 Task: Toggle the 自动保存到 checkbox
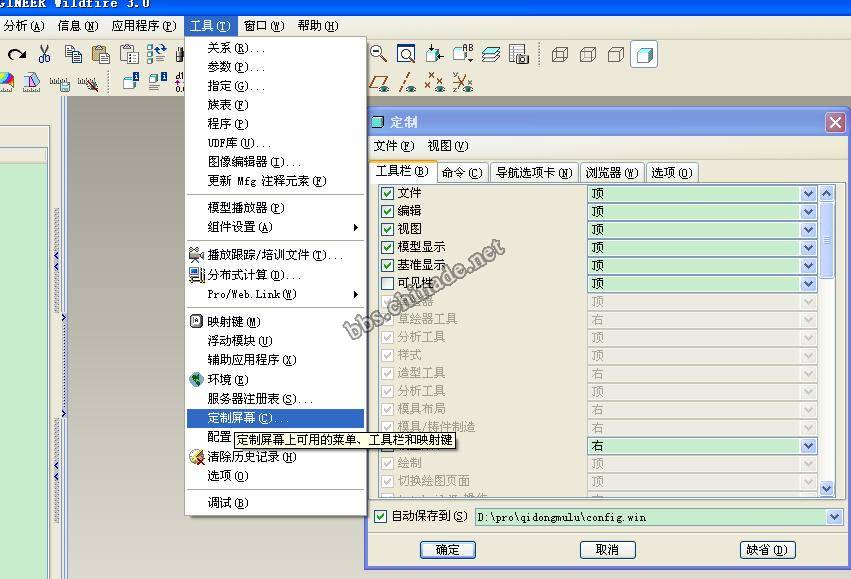[380, 517]
